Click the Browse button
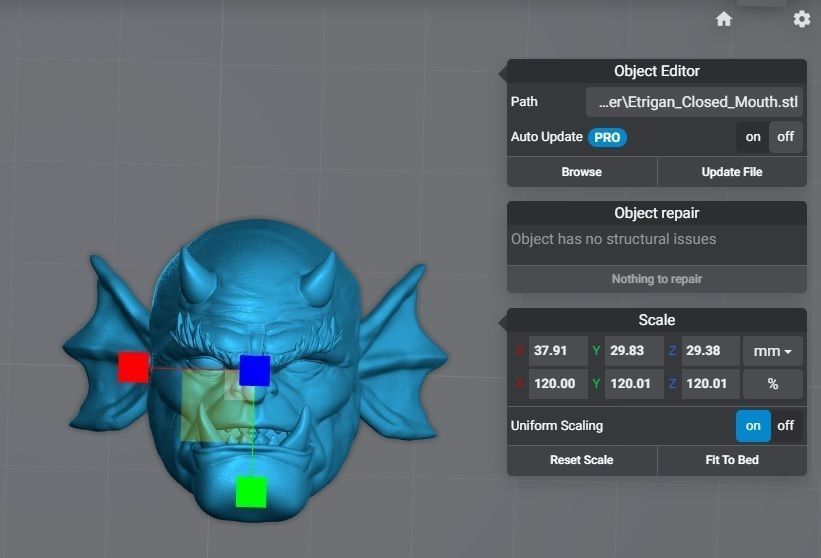The image size is (821, 558). point(582,172)
